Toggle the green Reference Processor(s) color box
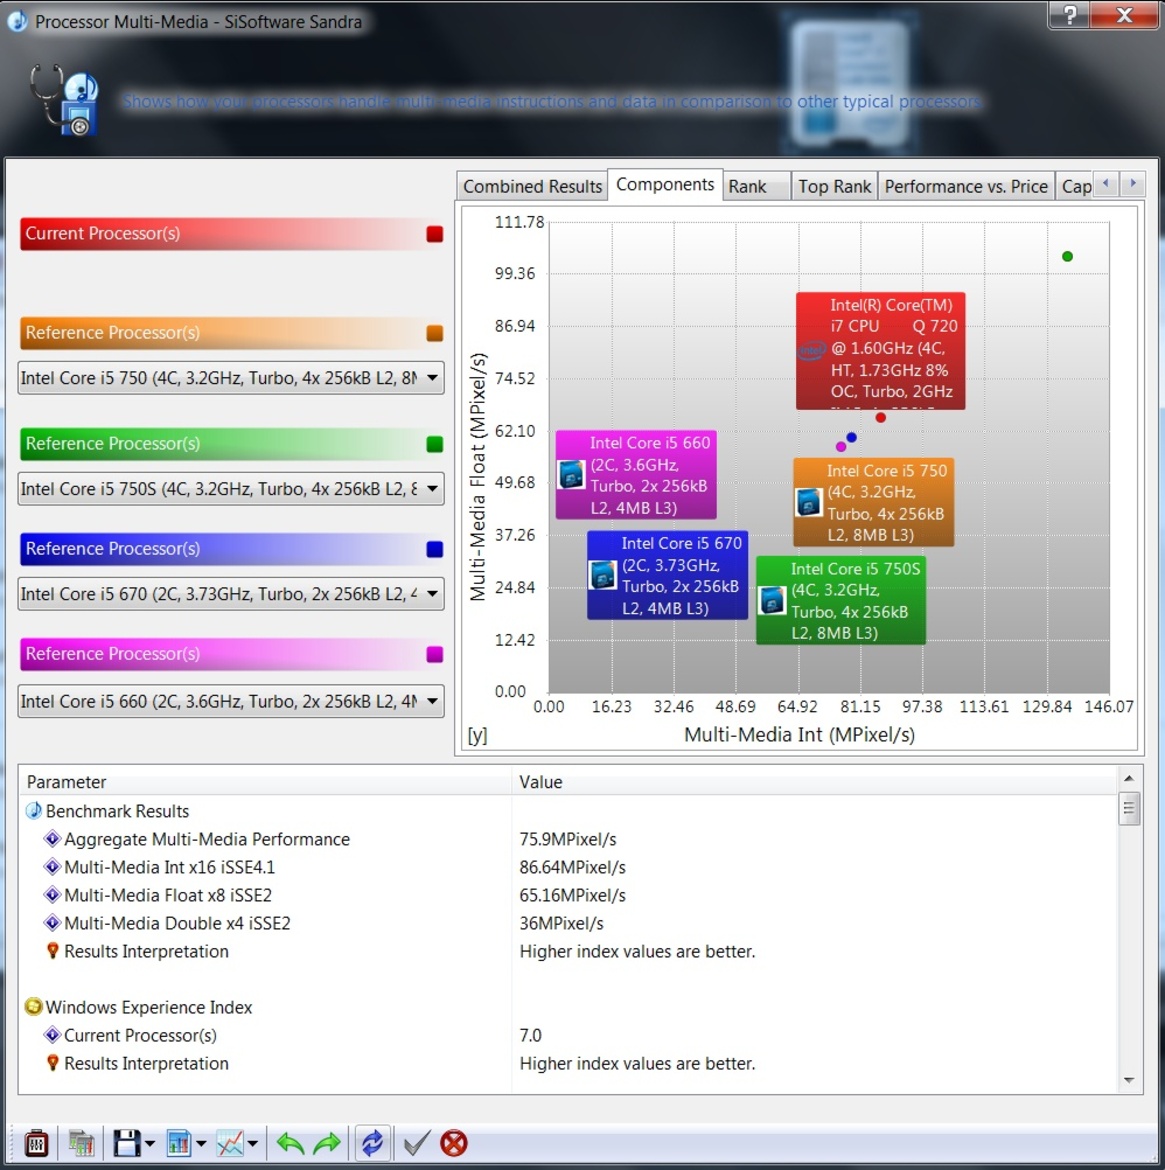Image resolution: width=1165 pixels, height=1170 pixels. 434,444
